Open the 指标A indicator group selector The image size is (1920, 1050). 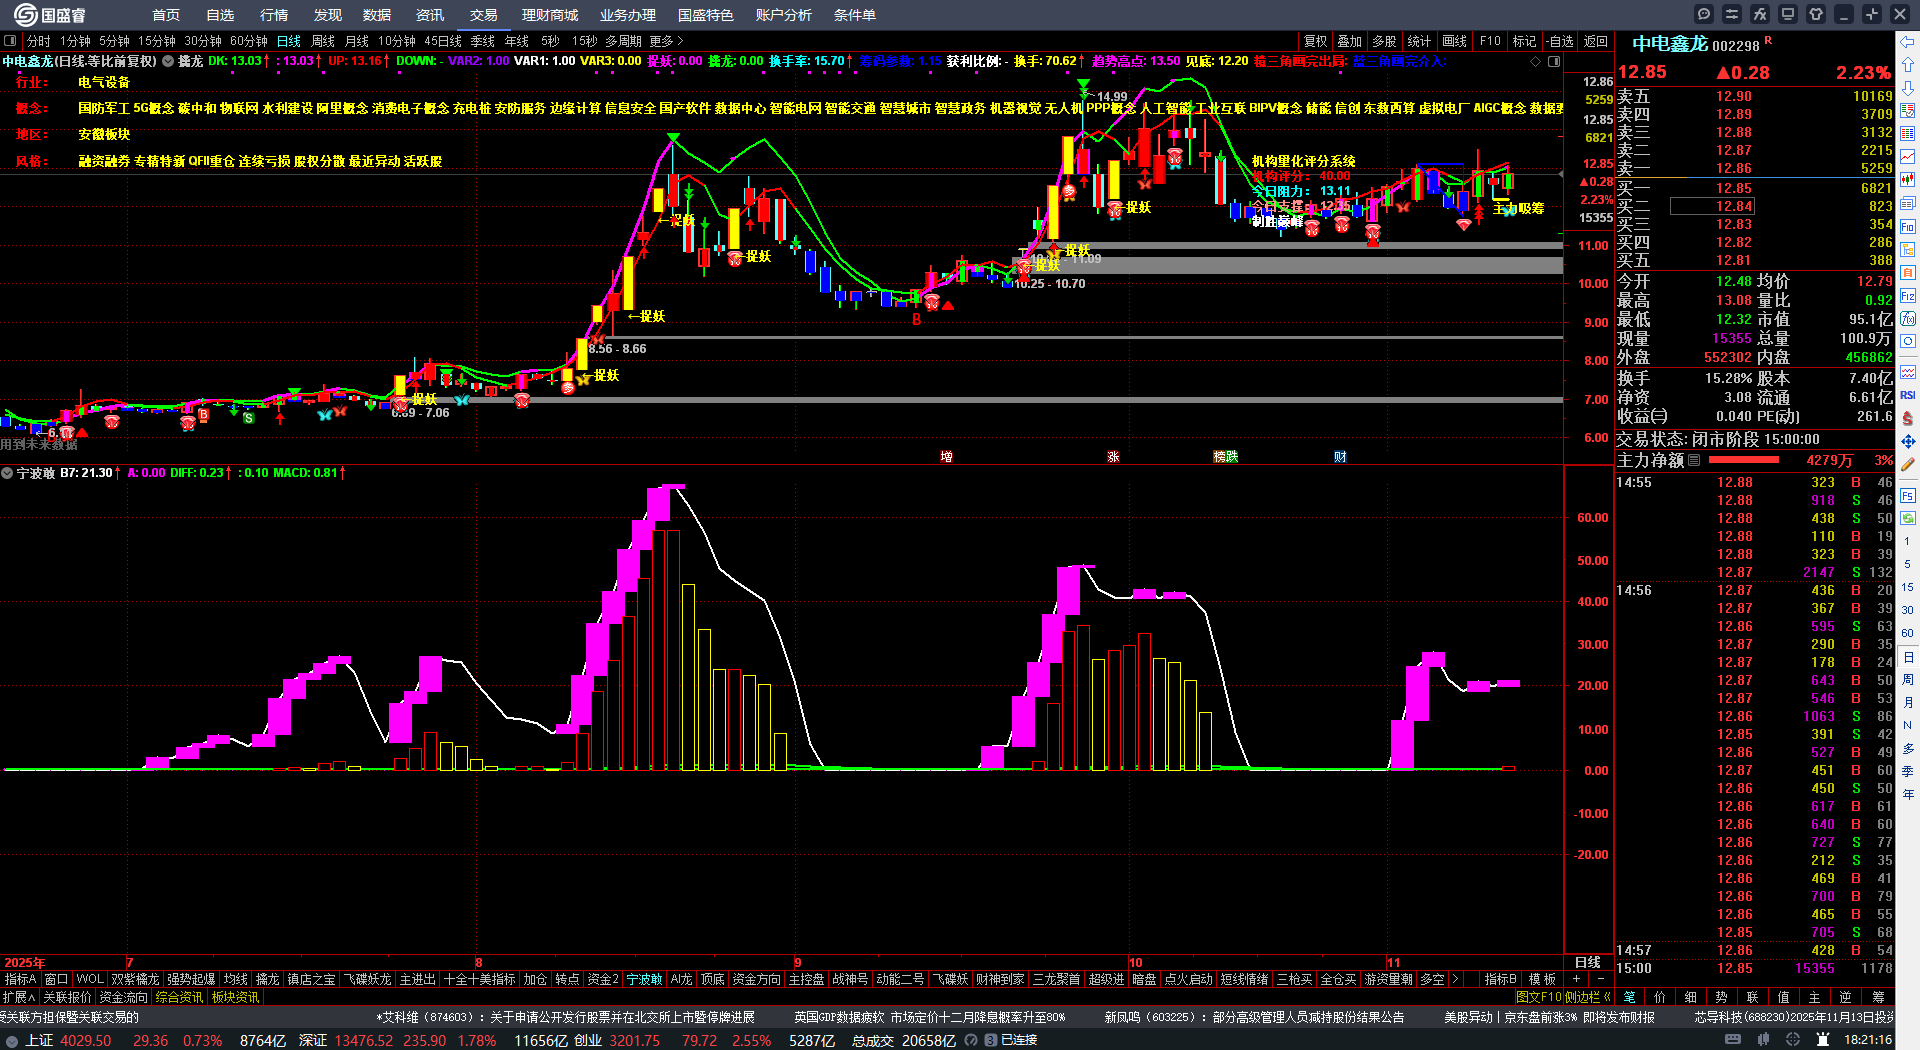coord(20,979)
